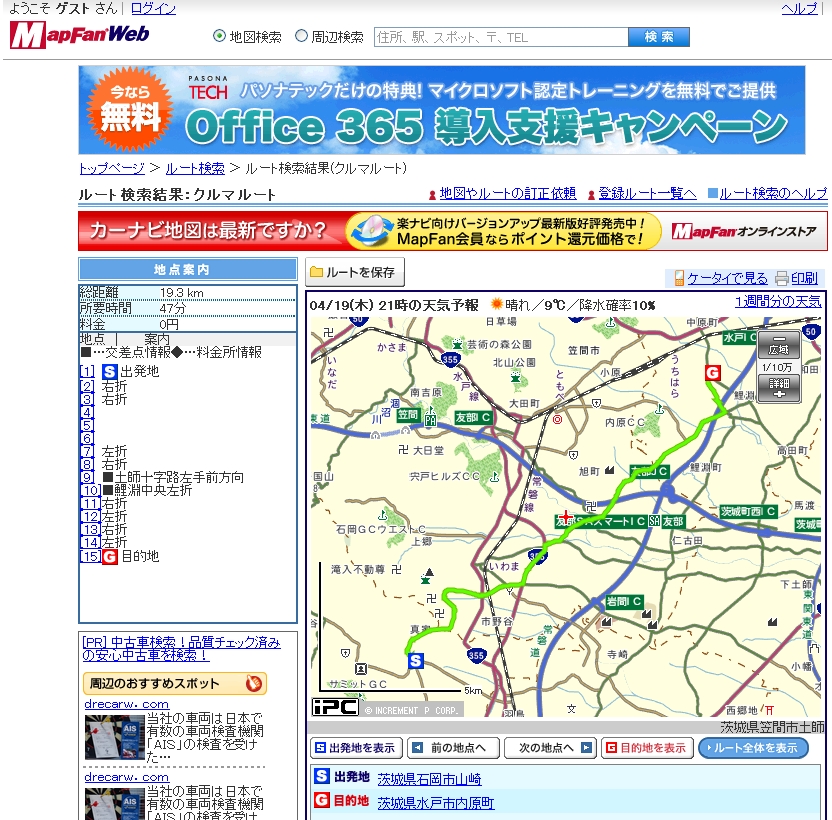The image size is (832, 820).
Task: Click the blue S start marker on map
Action: pos(416,660)
